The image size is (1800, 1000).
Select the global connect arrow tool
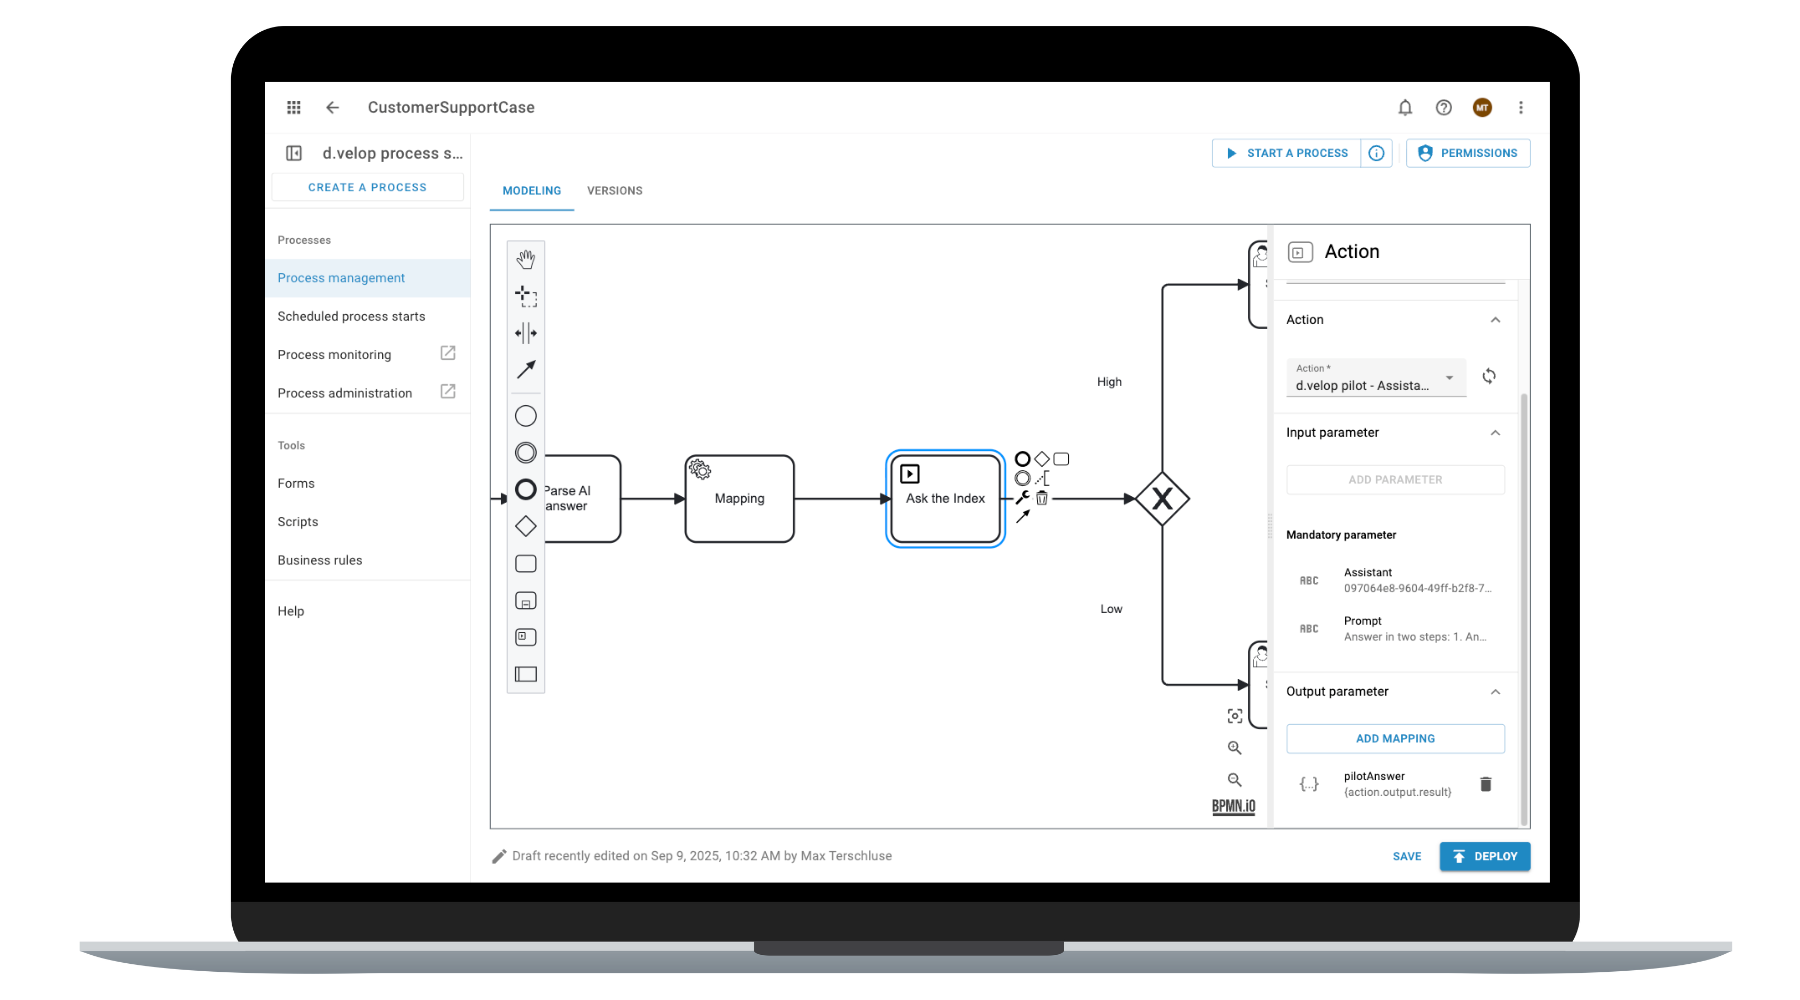point(525,370)
